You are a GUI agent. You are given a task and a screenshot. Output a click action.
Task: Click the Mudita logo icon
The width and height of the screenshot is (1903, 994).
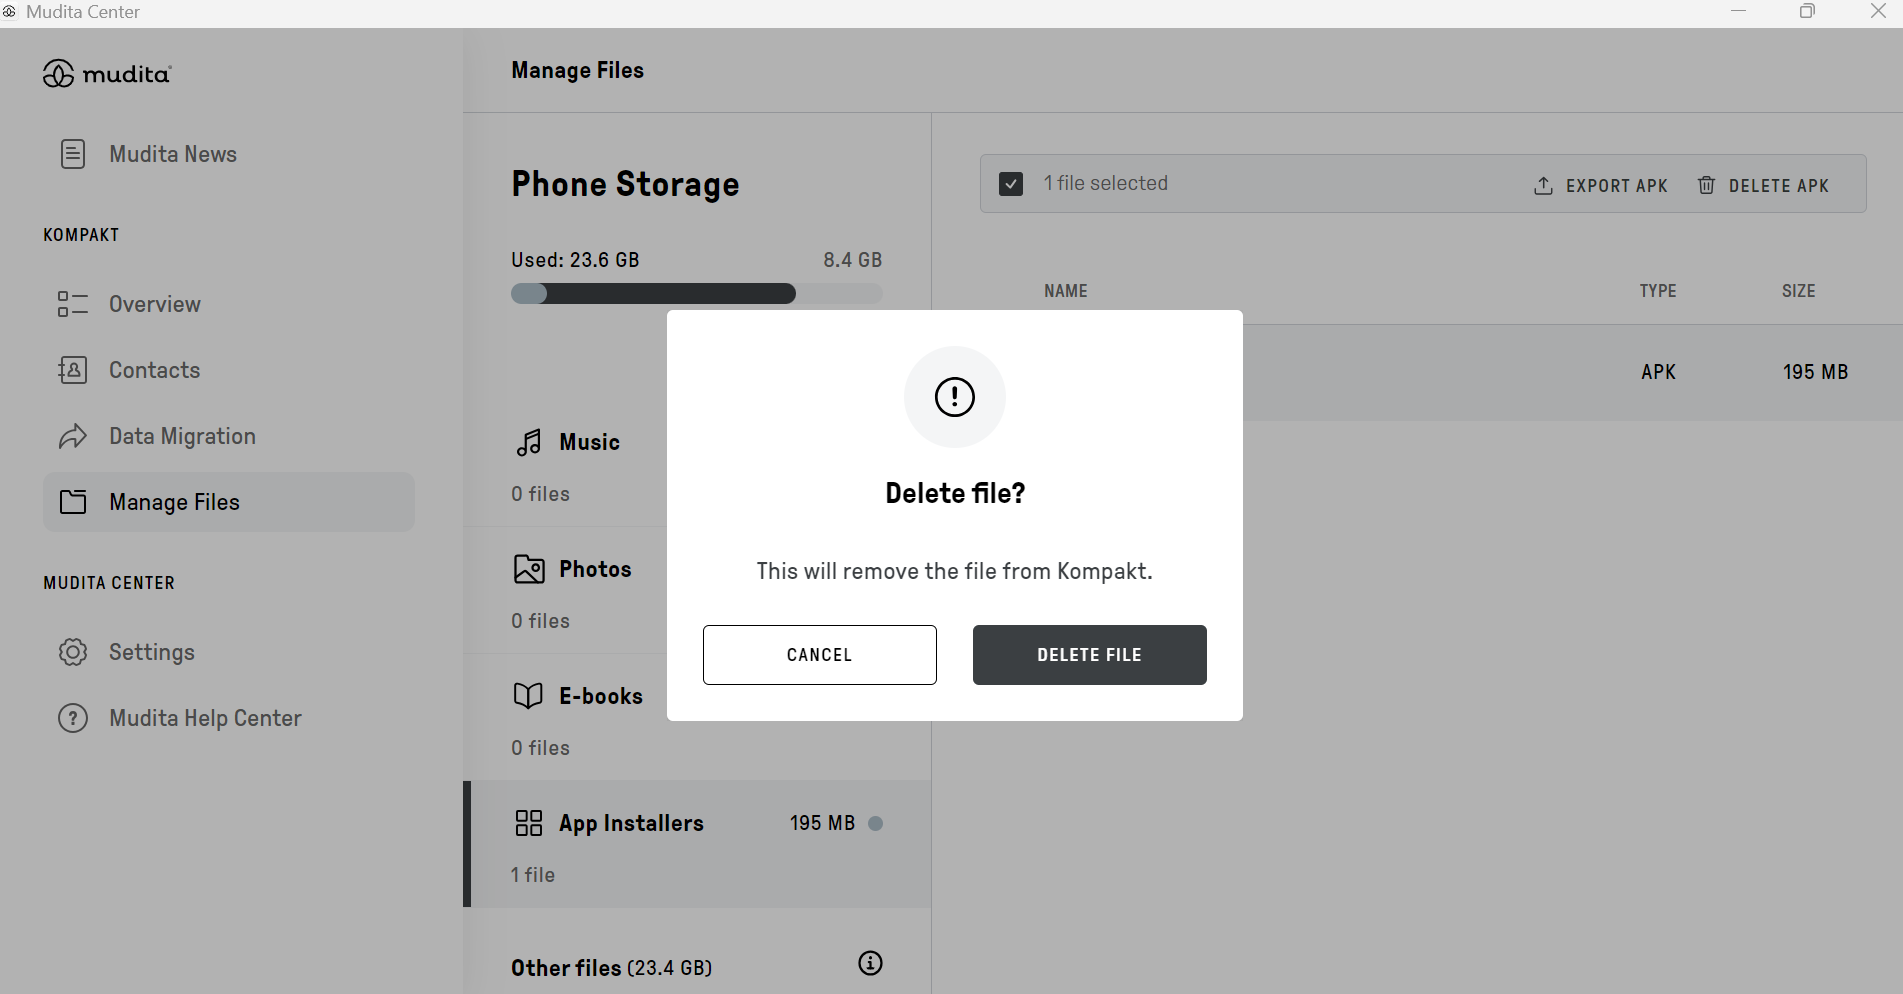[x=58, y=74]
